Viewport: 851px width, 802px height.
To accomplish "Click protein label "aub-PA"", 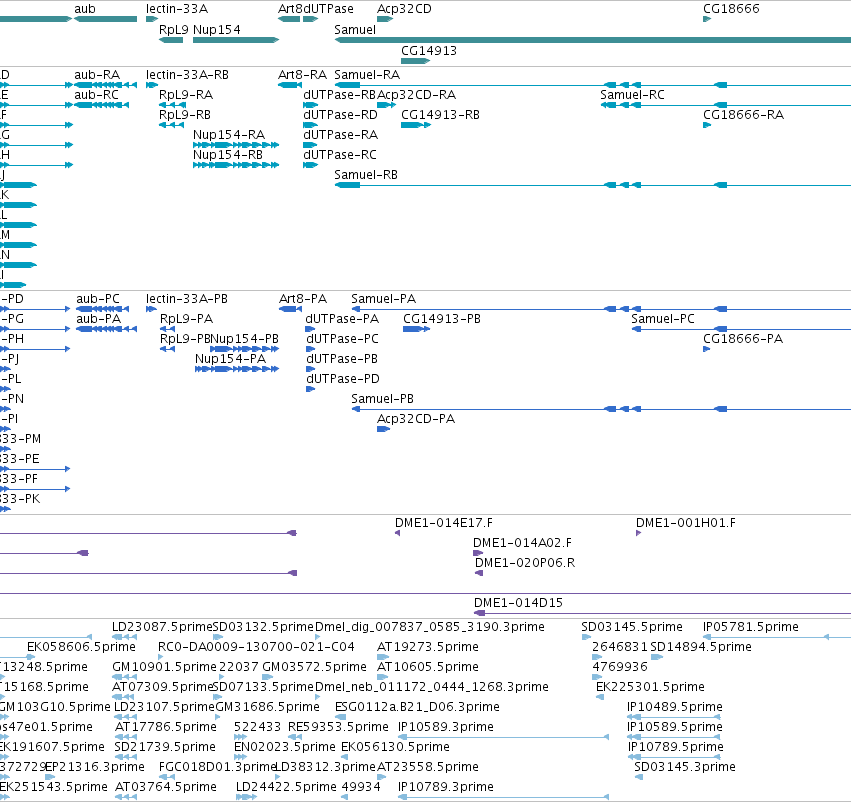I will (x=98, y=319).
